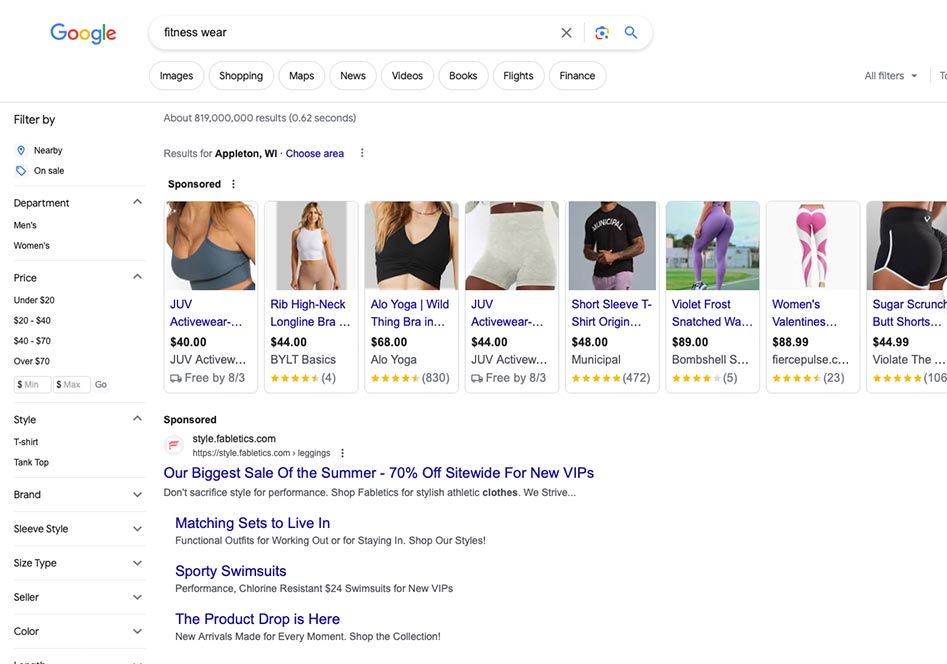Open Short Sleeve T-Shirt Municipal product link
The width and height of the screenshot is (947, 664).
click(611, 313)
